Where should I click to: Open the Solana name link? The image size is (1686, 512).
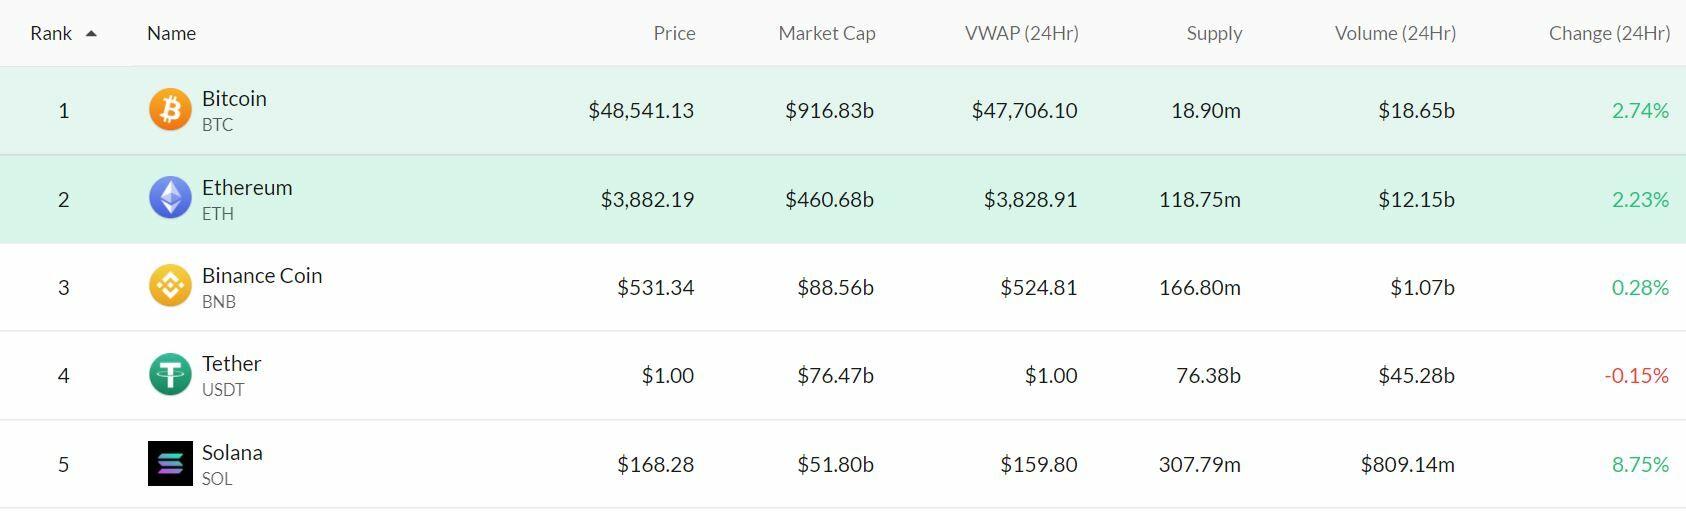pos(232,453)
